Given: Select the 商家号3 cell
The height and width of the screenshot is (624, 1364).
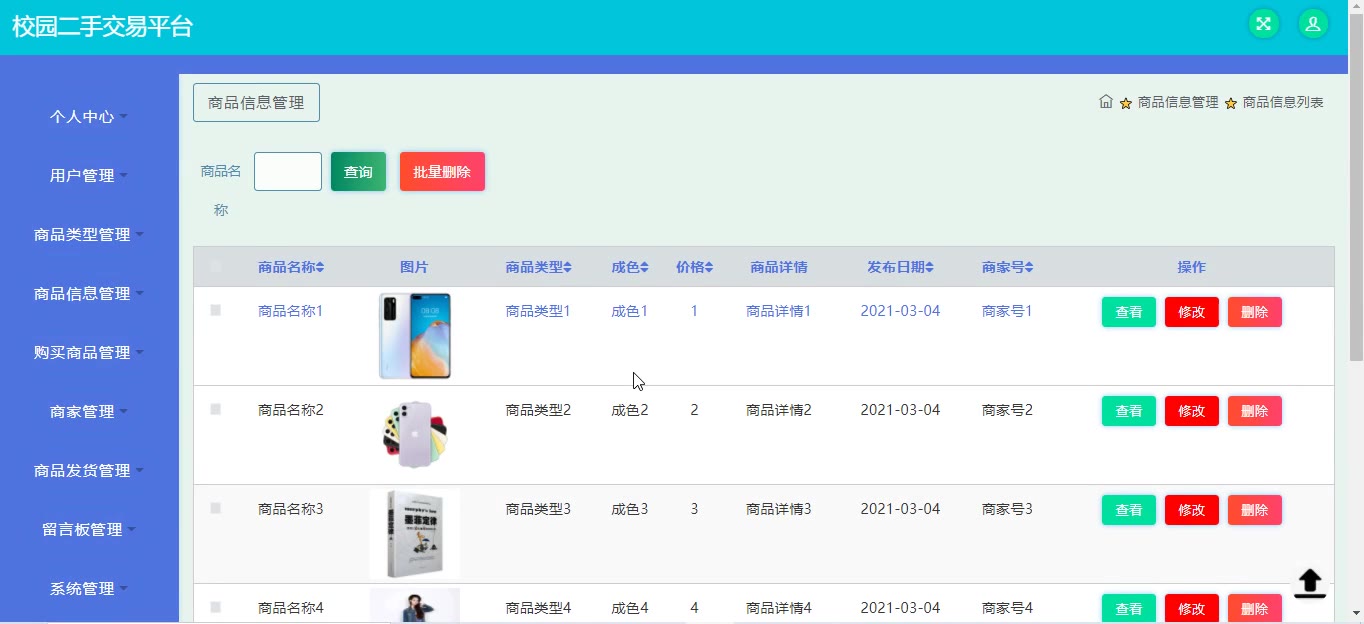Looking at the screenshot, I should 1007,509.
